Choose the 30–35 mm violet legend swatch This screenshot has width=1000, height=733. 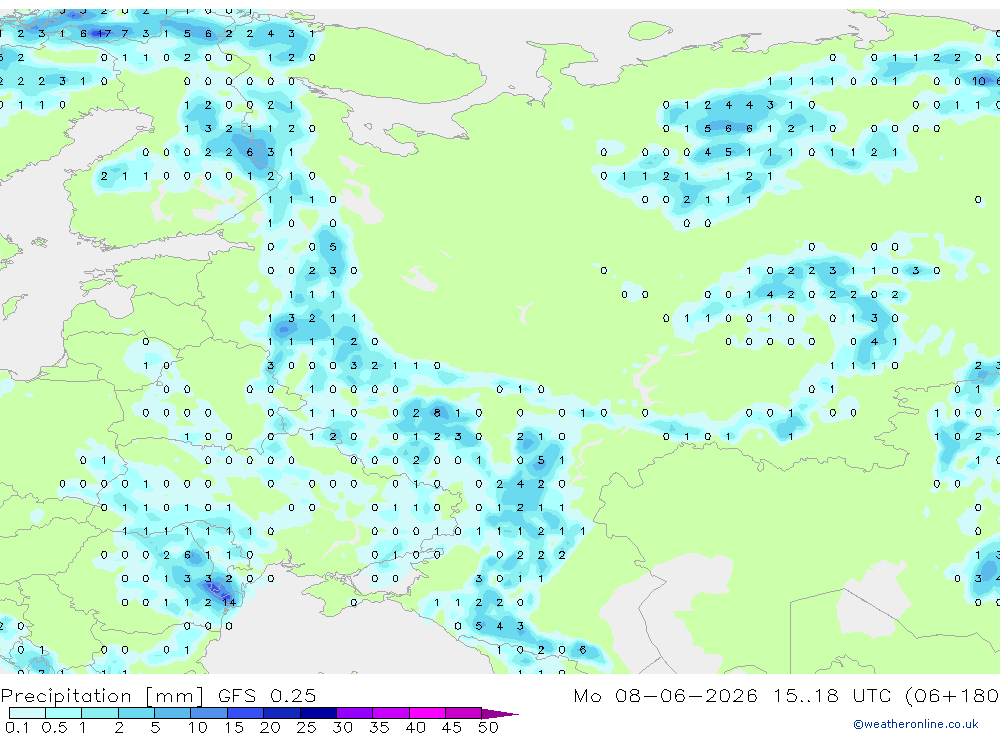355,713
